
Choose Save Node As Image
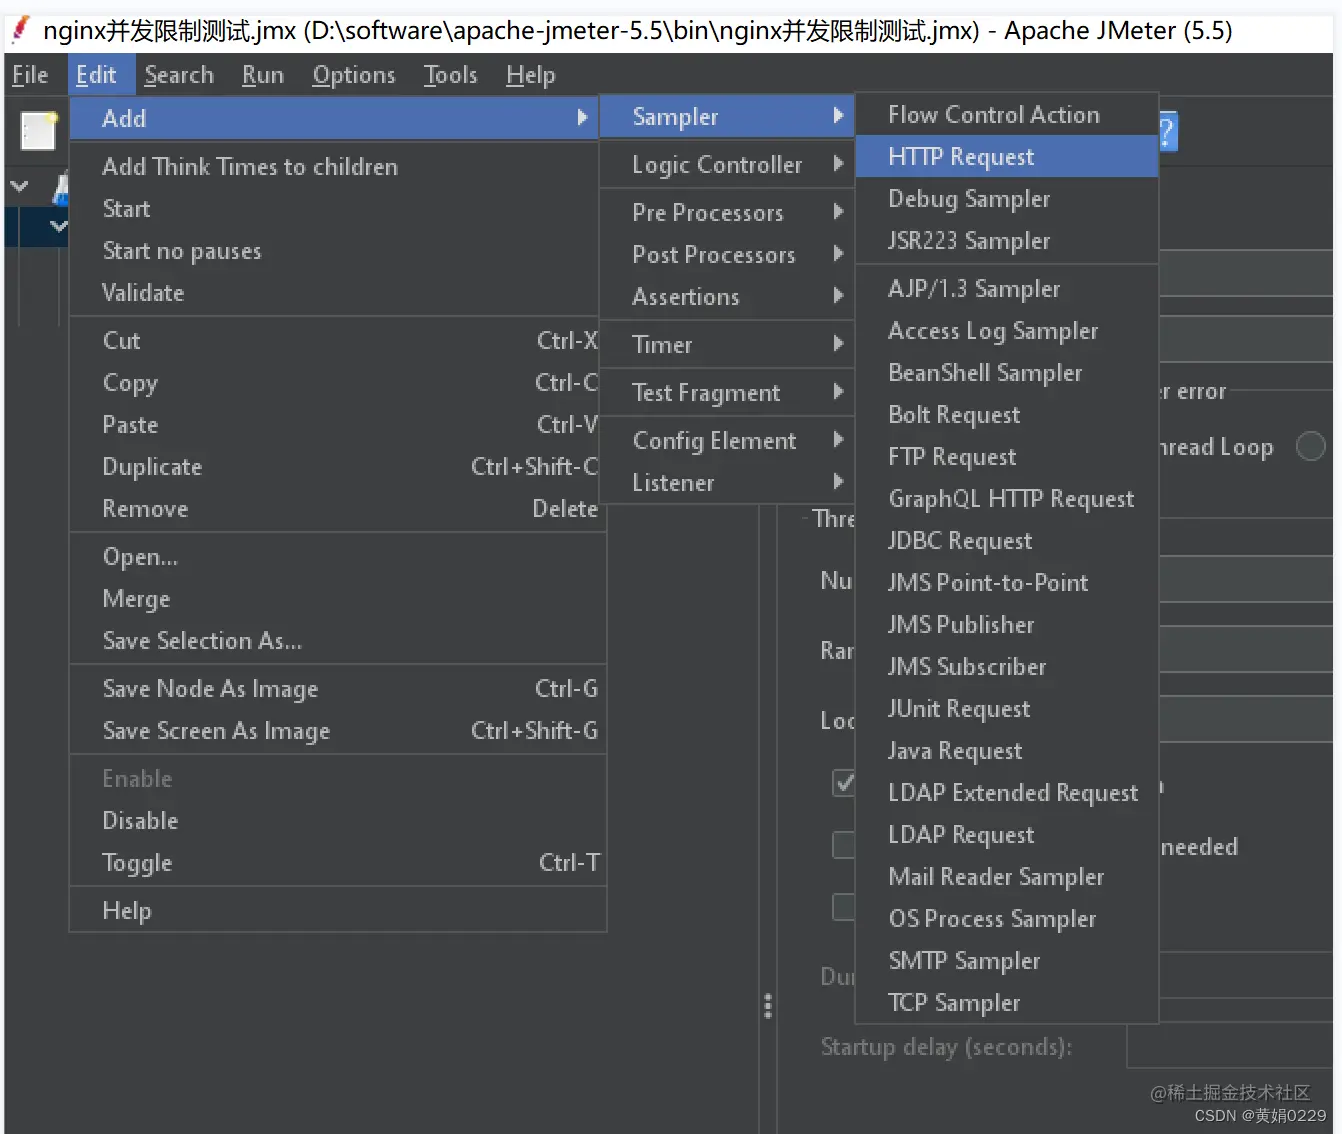[210, 689]
